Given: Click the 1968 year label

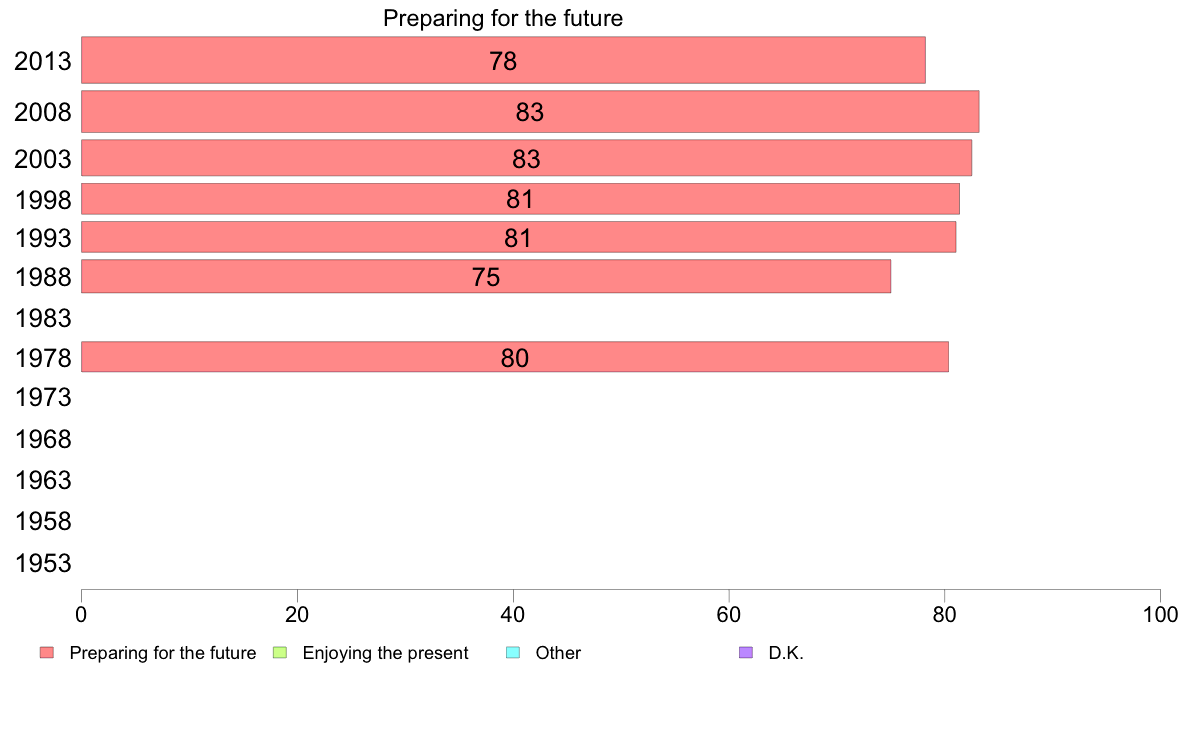Looking at the screenshot, I should point(43,440).
